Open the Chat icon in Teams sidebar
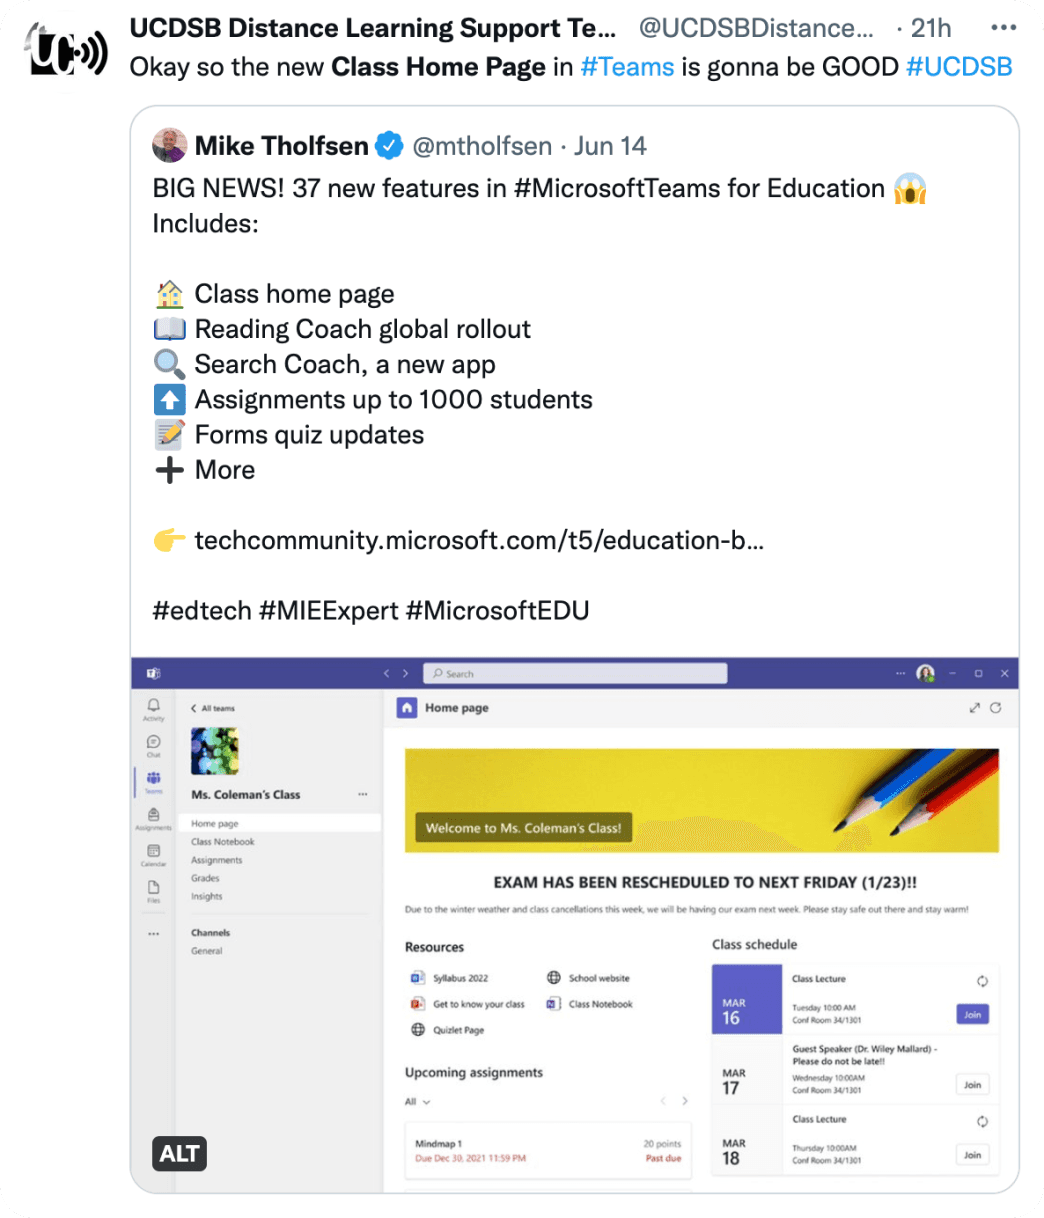The image size is (1044, 1218). [153, 744]
